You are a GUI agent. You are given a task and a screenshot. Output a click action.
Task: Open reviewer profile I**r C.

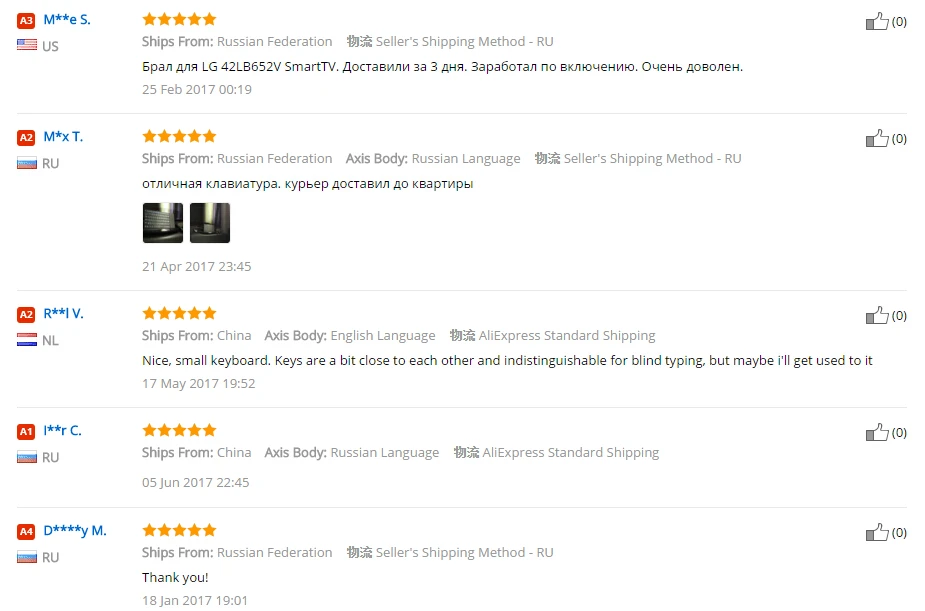(x=62, y=431)
